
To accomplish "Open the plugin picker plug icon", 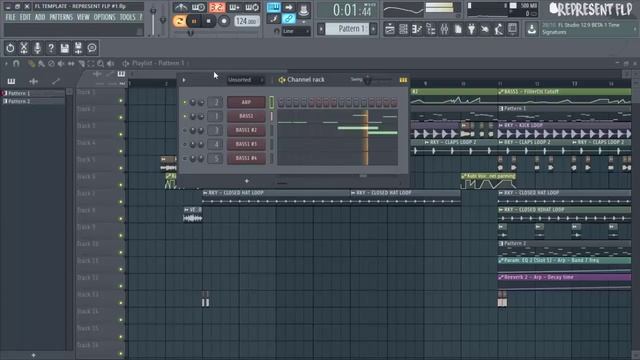I will [471, 29].
